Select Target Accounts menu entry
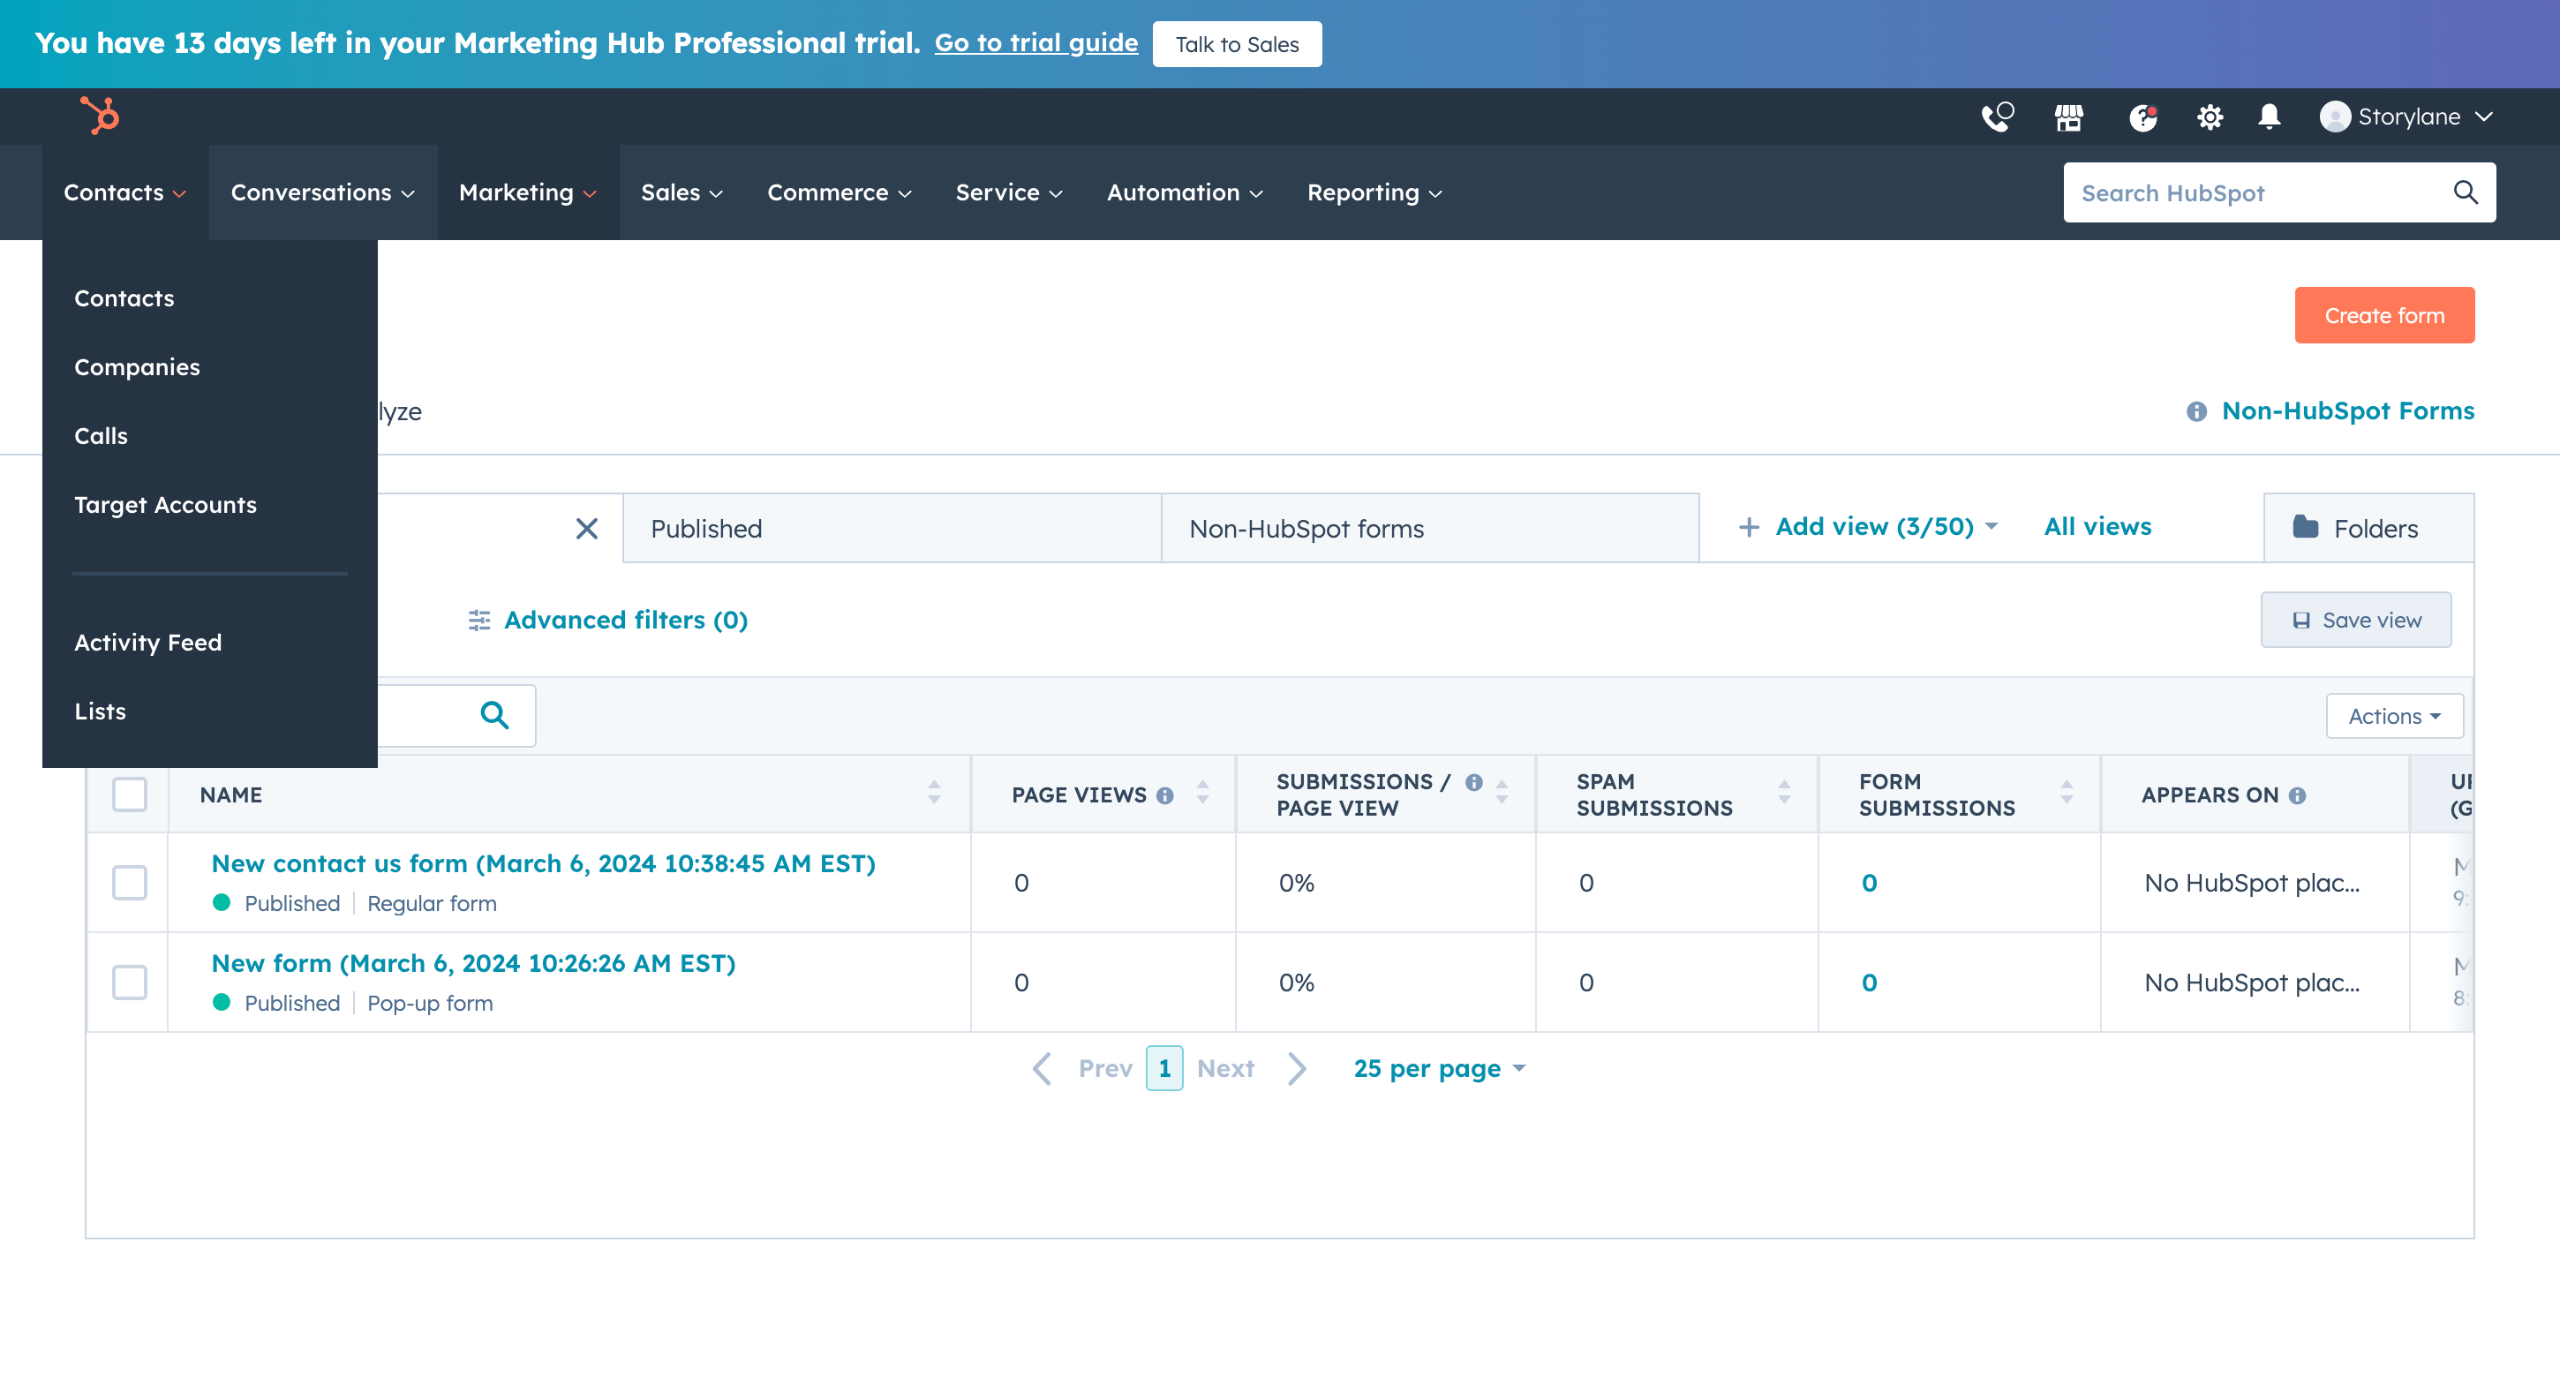Image resolution: width=2560 pixels, height=1373 pixels. [x=165, y=505]
